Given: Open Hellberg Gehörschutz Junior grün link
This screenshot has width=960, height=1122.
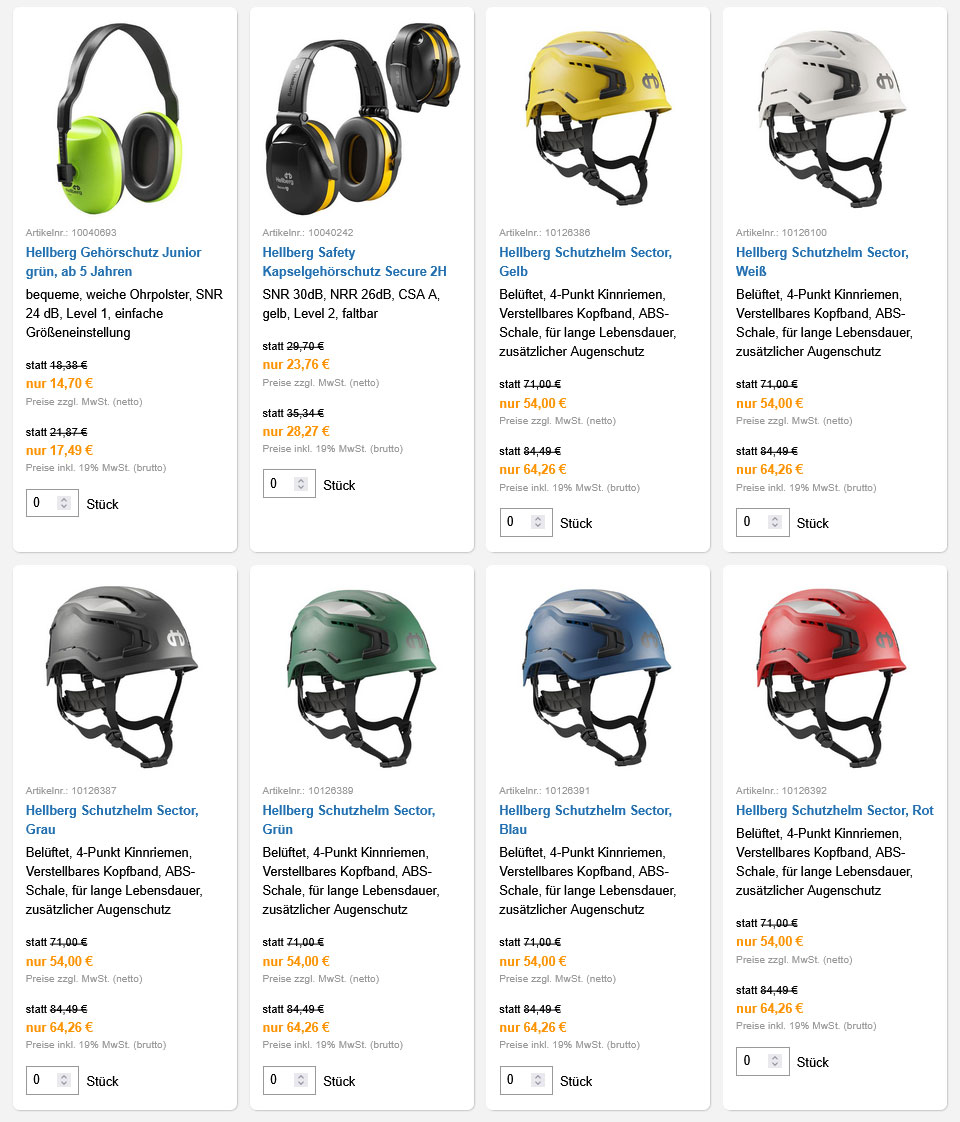Looking at the screenshot, I should coord(113,262).
